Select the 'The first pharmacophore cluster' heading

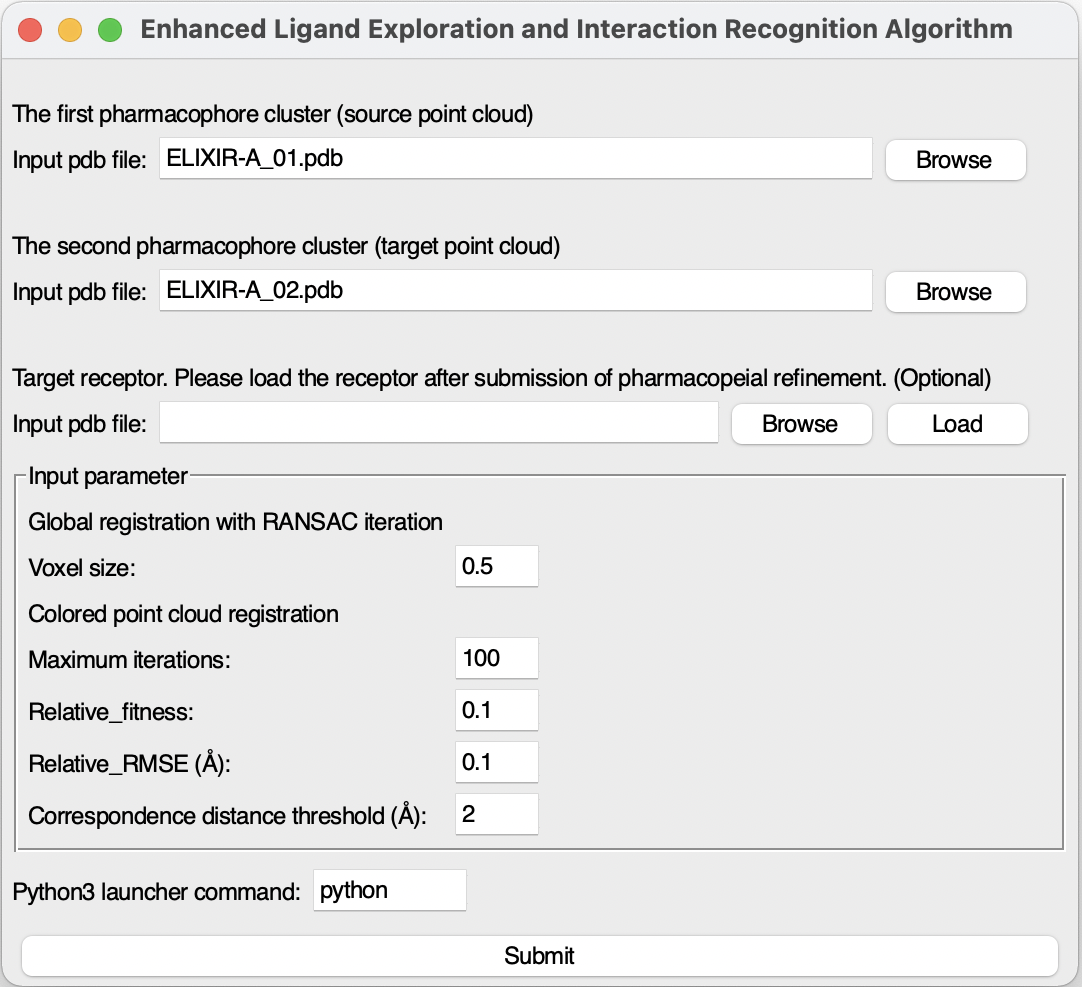coord(273,115)
